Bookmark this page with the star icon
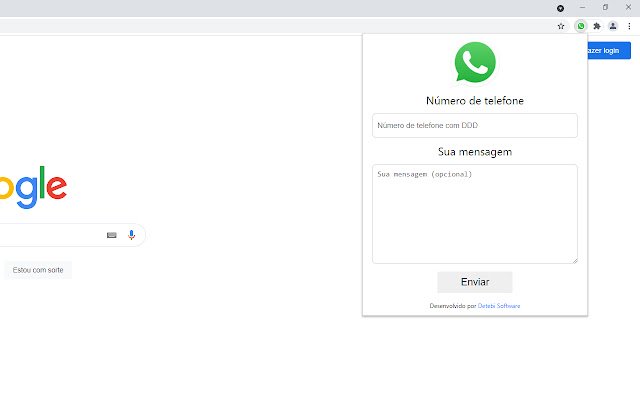The height and width of the screenshot is (400, 640). click(561, 26)
